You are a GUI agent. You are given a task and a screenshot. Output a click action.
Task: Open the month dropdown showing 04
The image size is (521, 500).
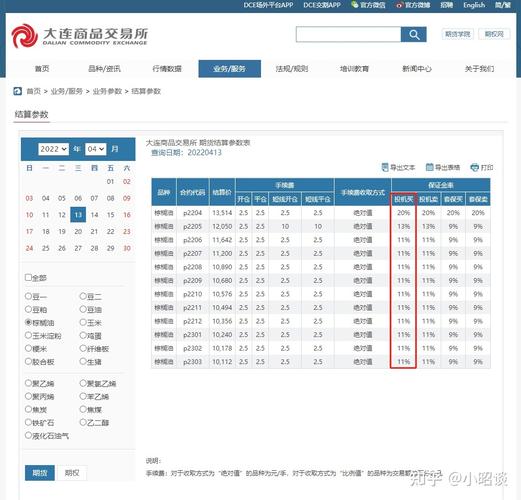click(96, 149)
